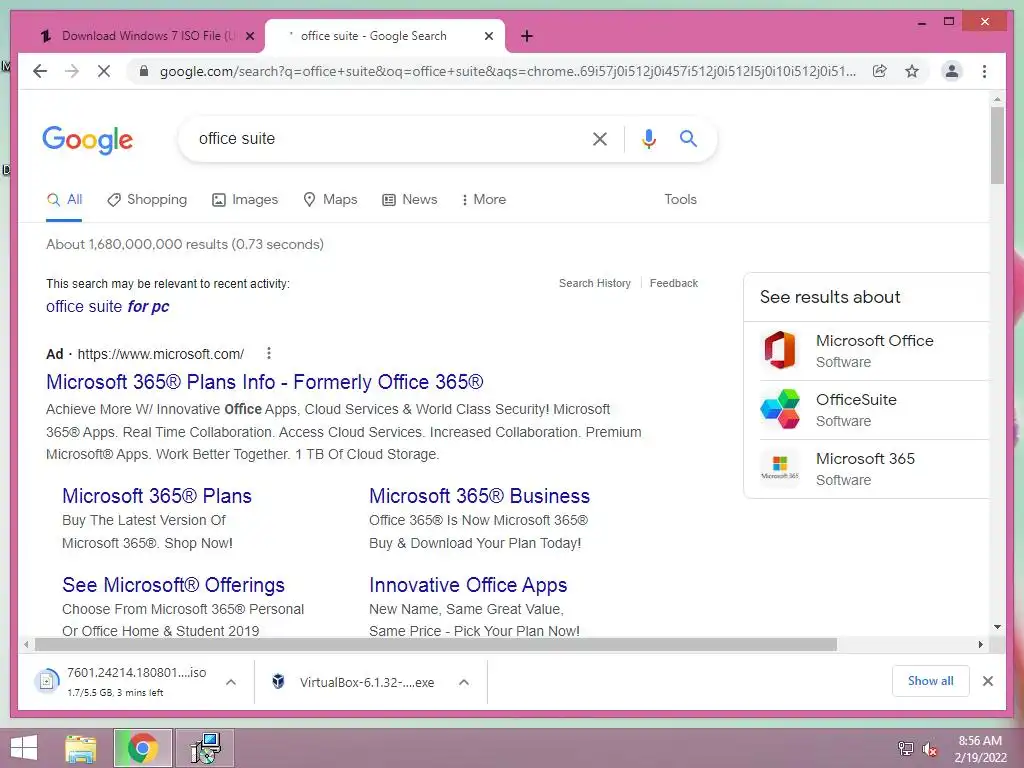Close the office suite Google Search tab
The height and width of the screenshot is (768, 1024).
click(488, 36)
